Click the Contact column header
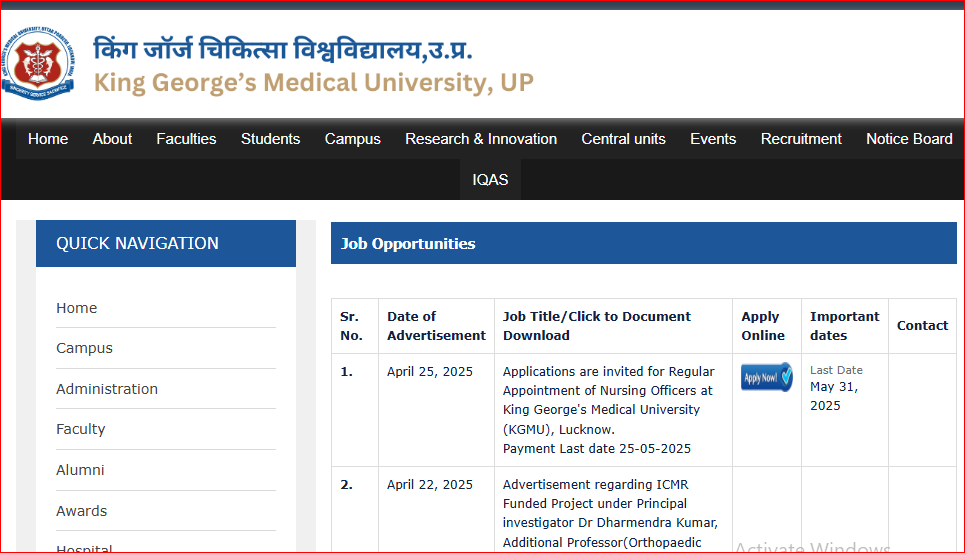The height and width of the screenshot is (553, 965). [922, 326]
